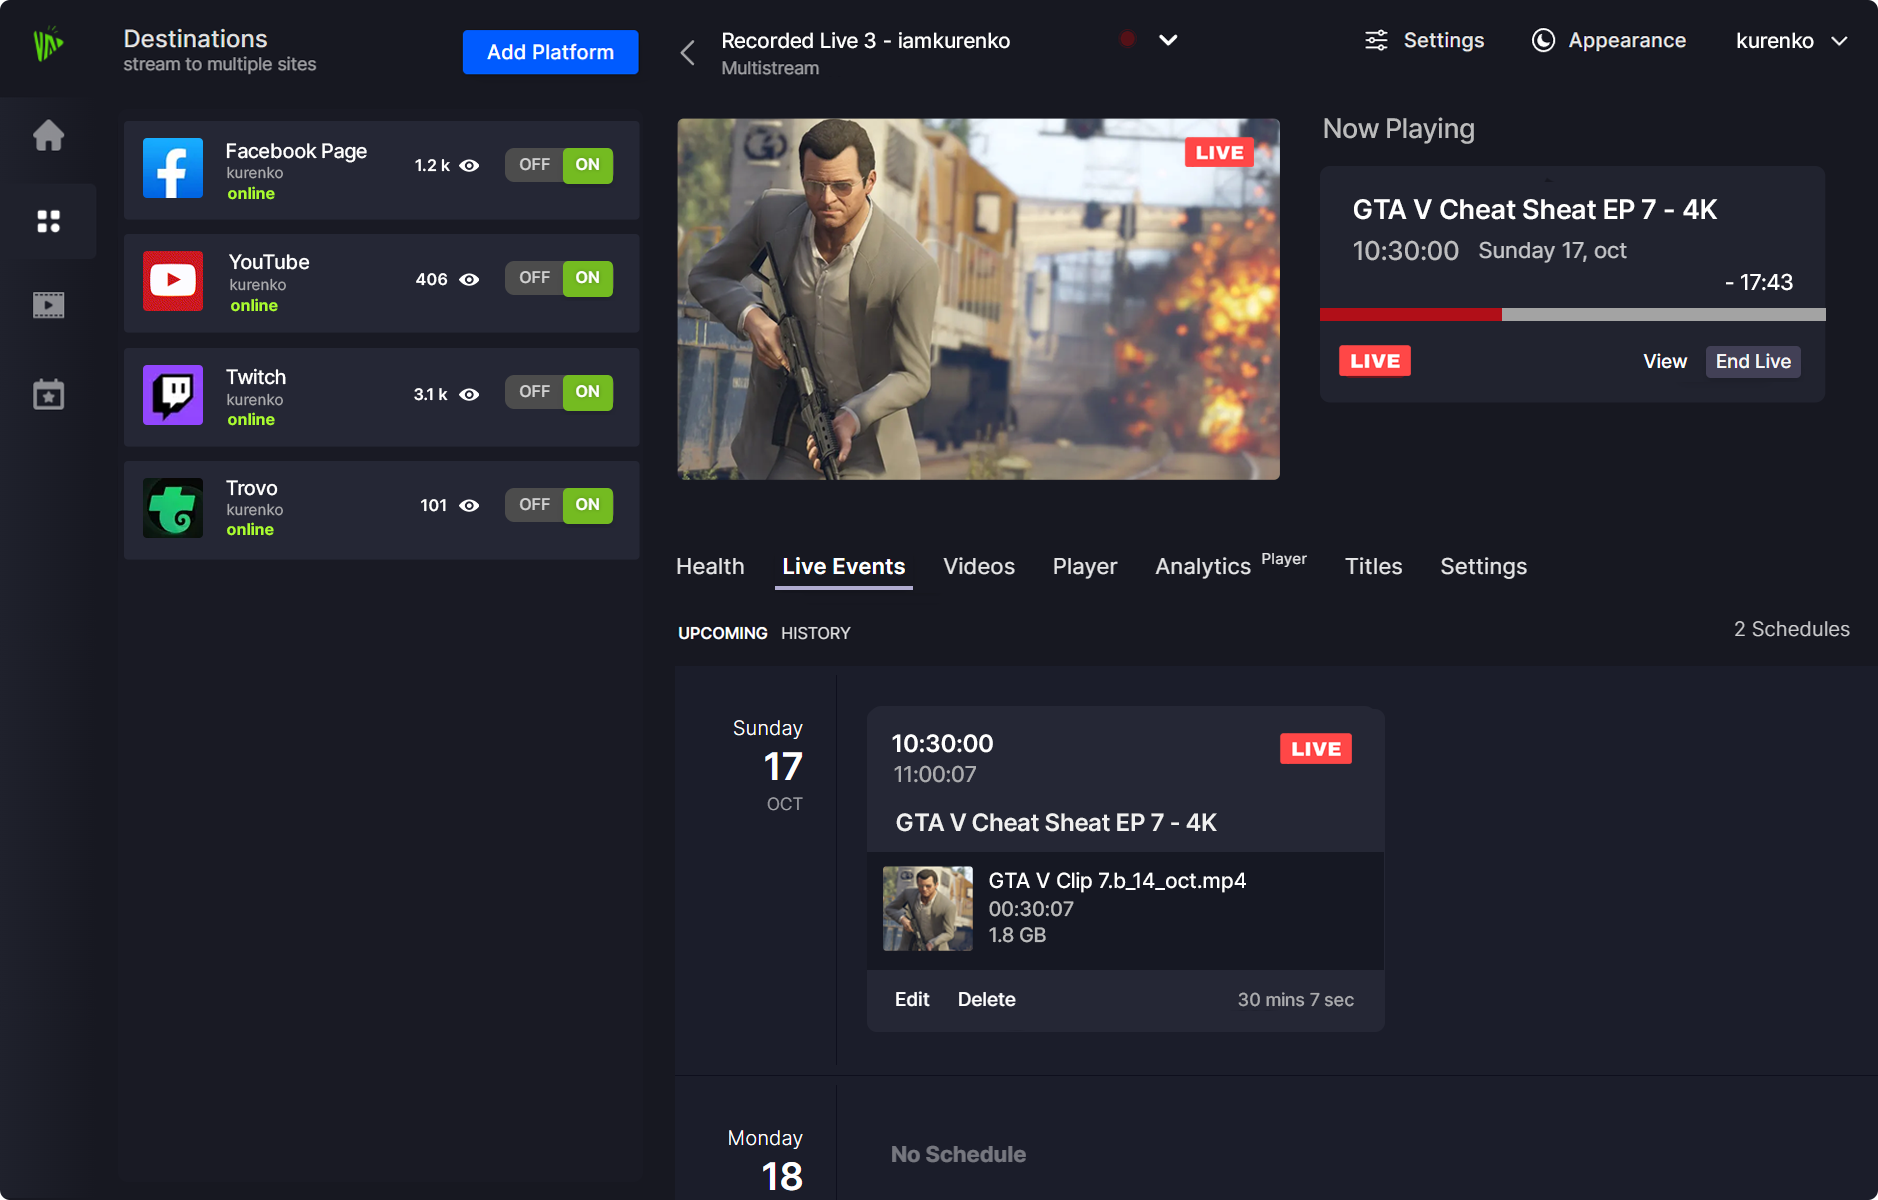Toggle the Twitch destination off
The height and width of the screenshot is (1200, 1878).
coord(534,392)
